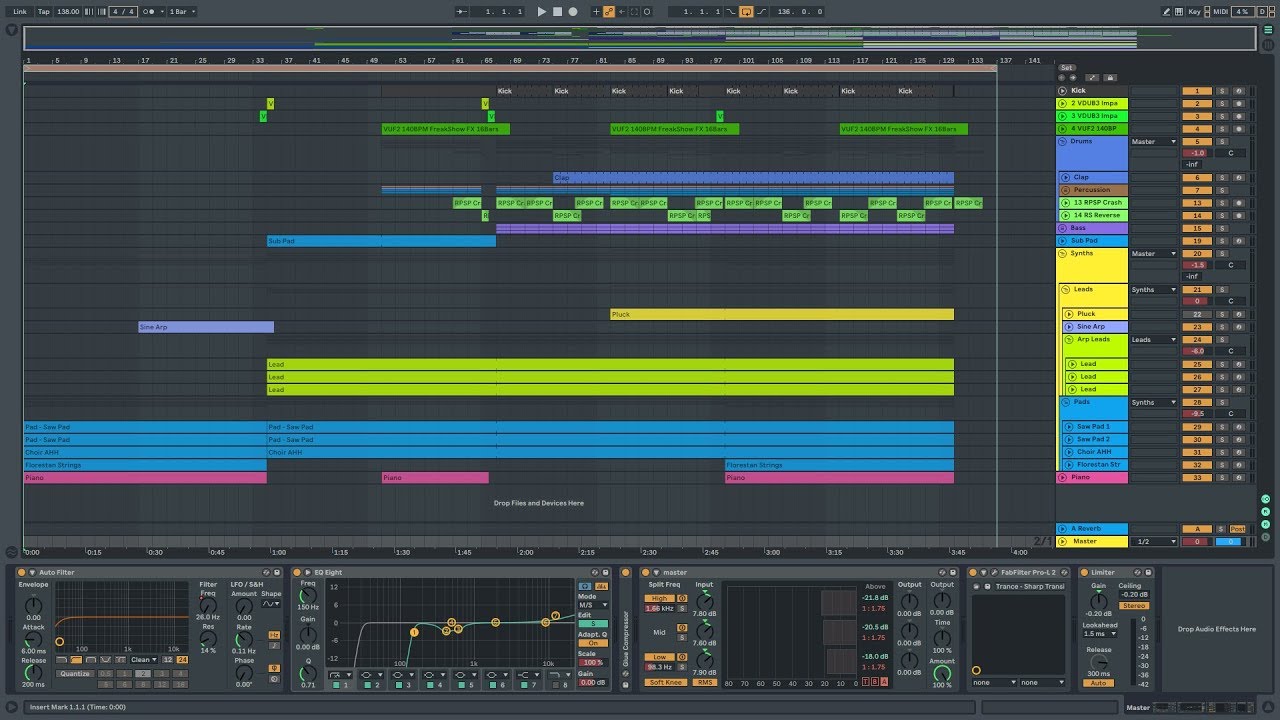Toggle the FabFilter Pro-L 2 device activator
Viewport: 1280px width, 720px height.
click(973, 573)
